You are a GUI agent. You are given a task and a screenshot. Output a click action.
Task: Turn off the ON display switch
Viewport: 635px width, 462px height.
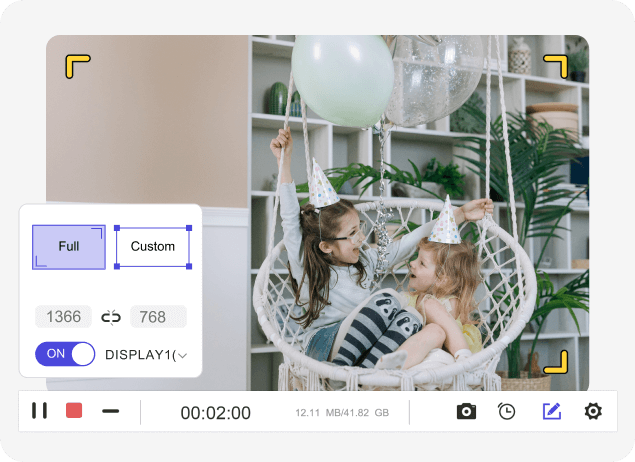[x=65, y=354]
